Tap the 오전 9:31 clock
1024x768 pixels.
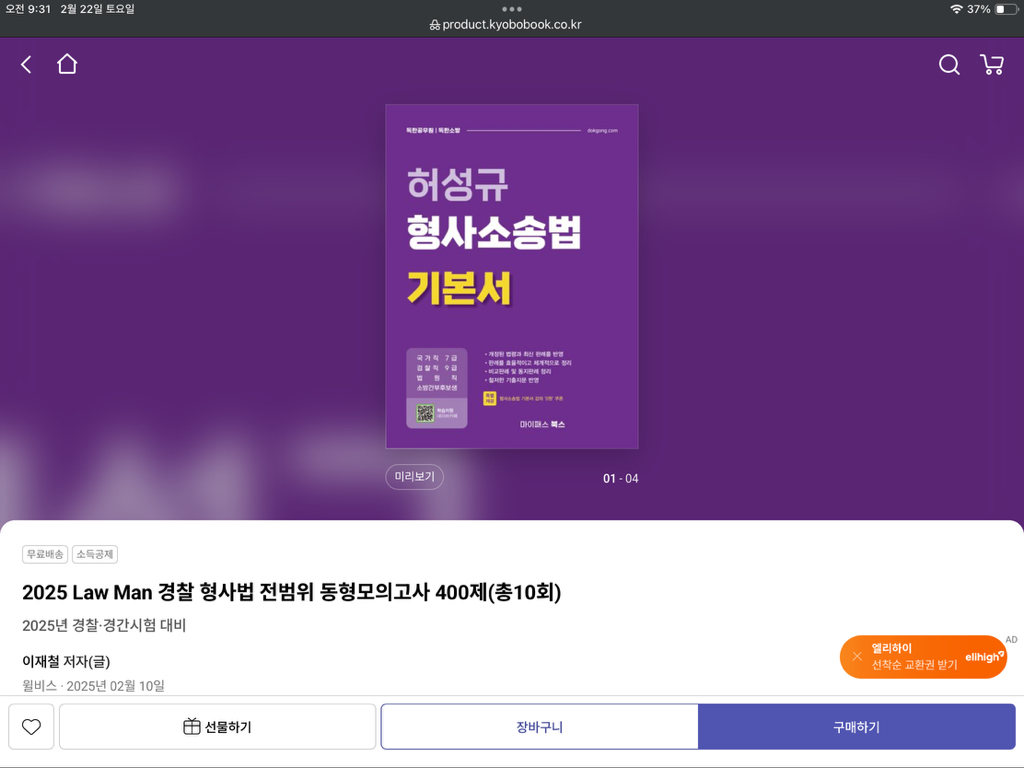(27, 9)
